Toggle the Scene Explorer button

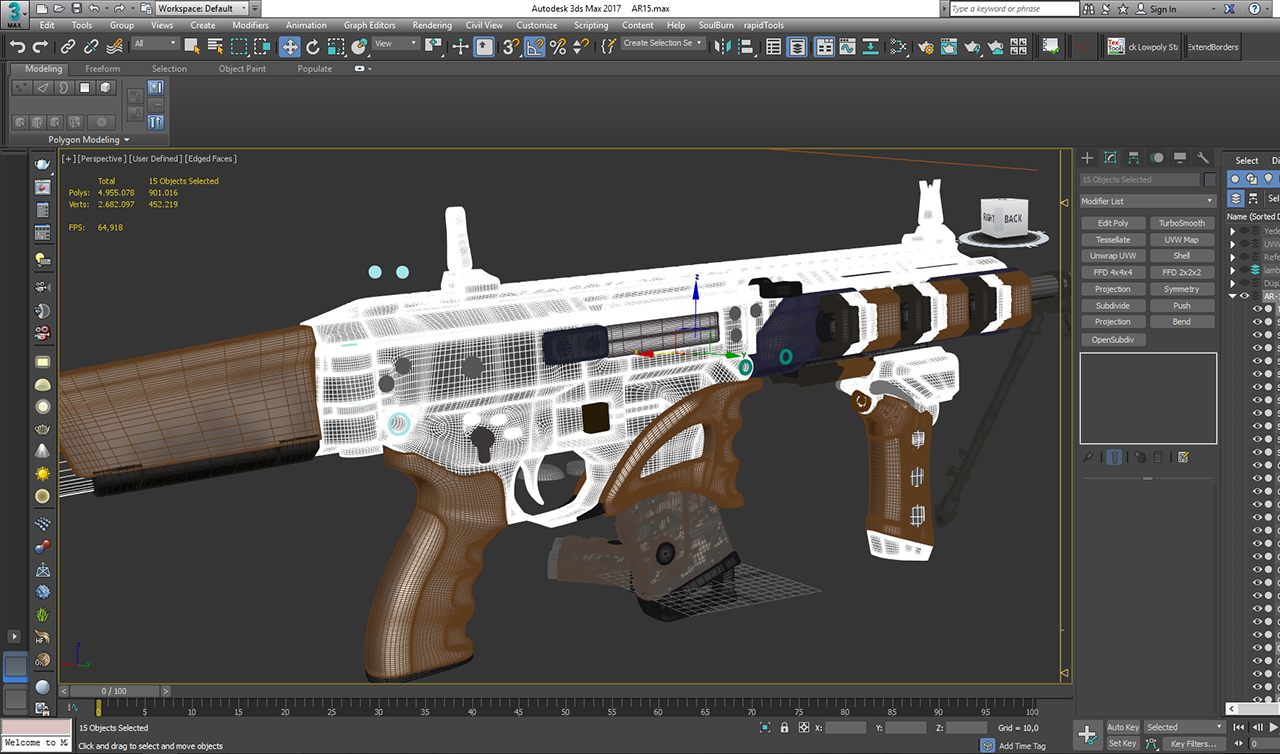point(774,46)
